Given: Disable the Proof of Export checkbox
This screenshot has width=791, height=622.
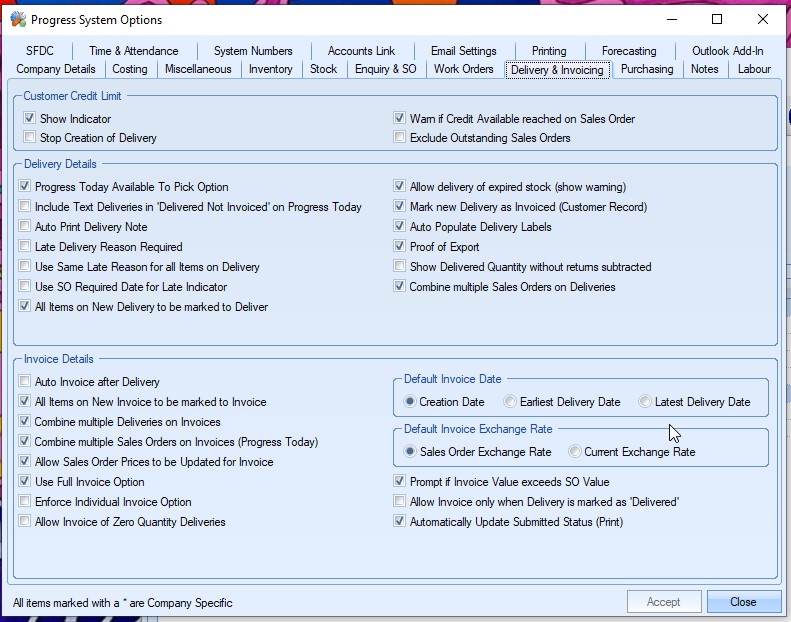Looking at the screenshot, I should pos(400,247).
